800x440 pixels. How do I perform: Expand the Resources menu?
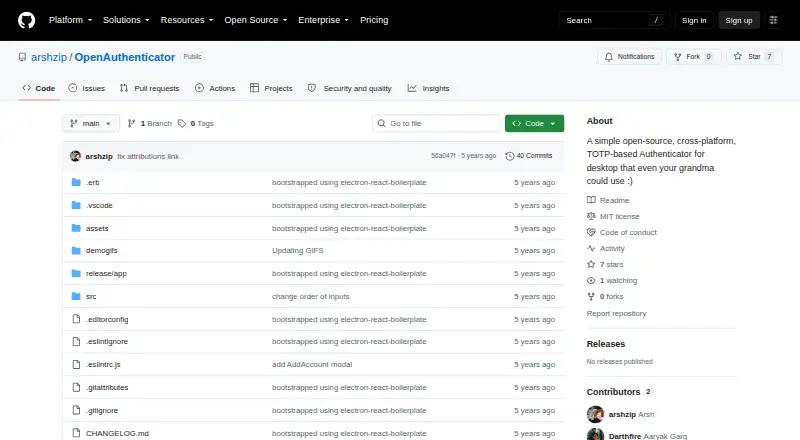[x=187, y=20]
